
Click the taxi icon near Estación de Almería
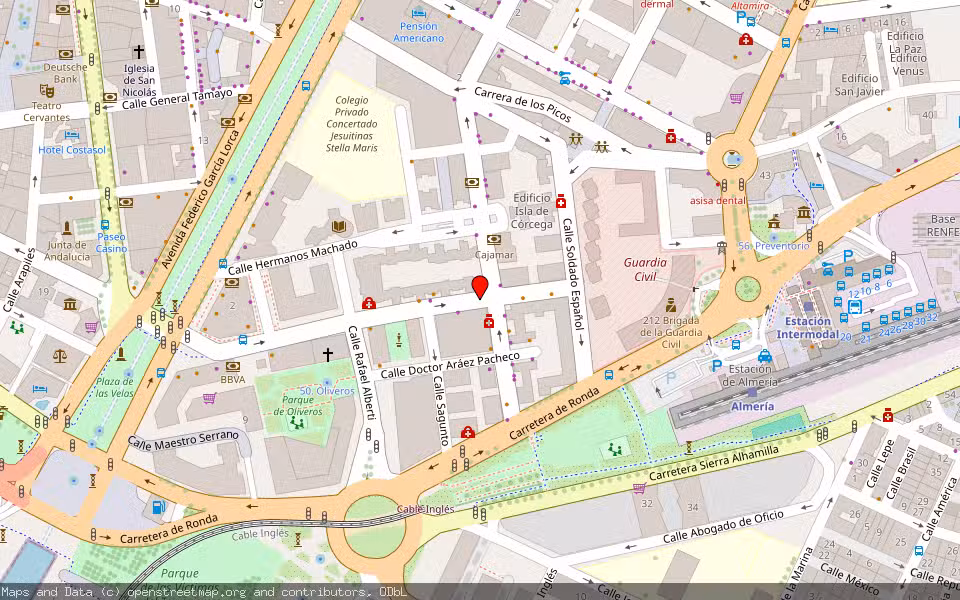point(765,356)
